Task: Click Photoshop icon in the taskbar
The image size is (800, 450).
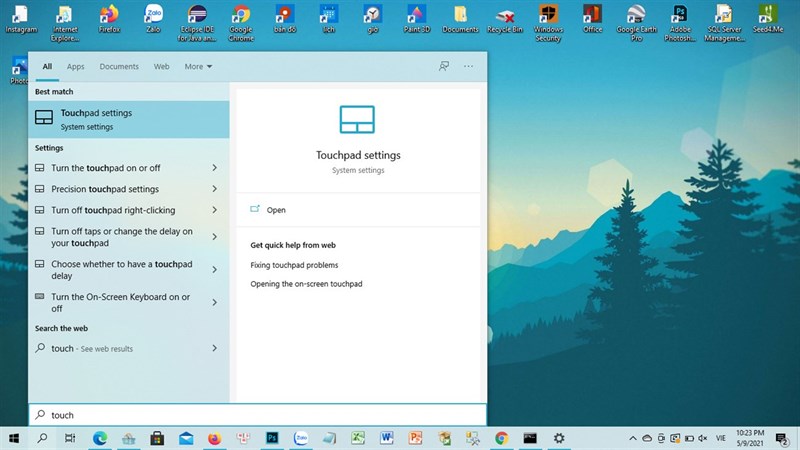Action: (271, 438)
